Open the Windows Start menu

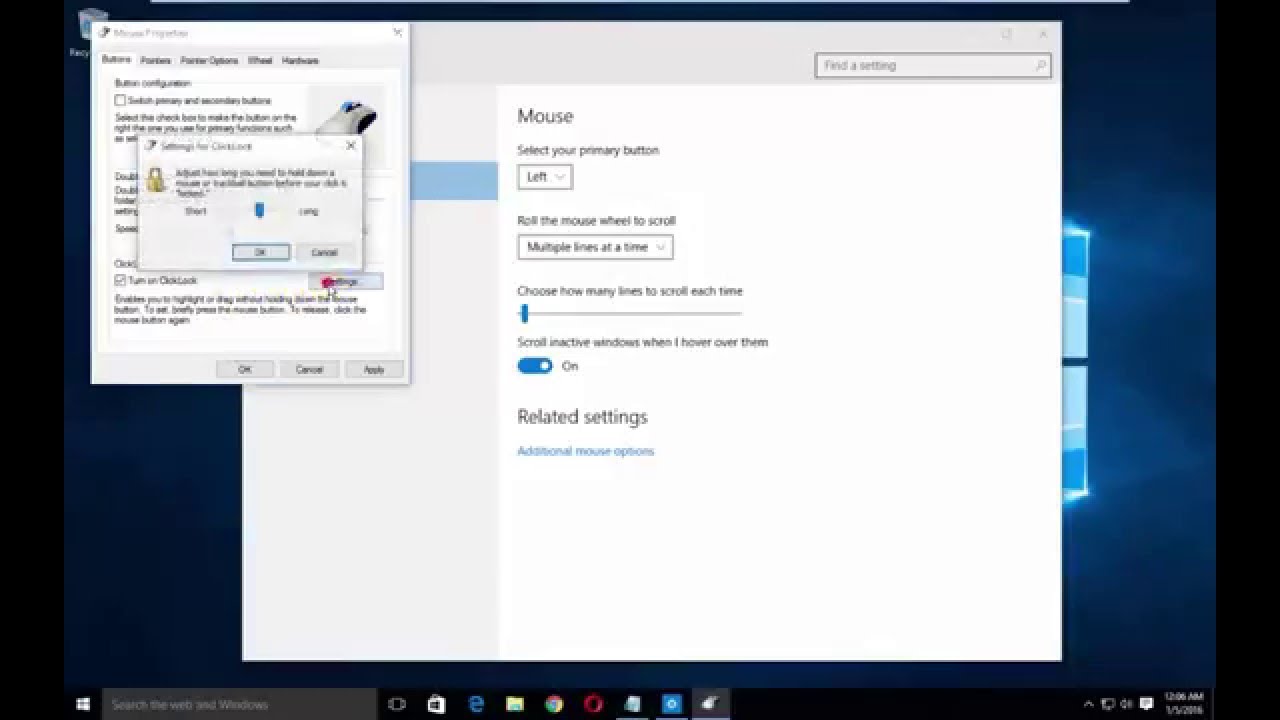coord(83,704)
